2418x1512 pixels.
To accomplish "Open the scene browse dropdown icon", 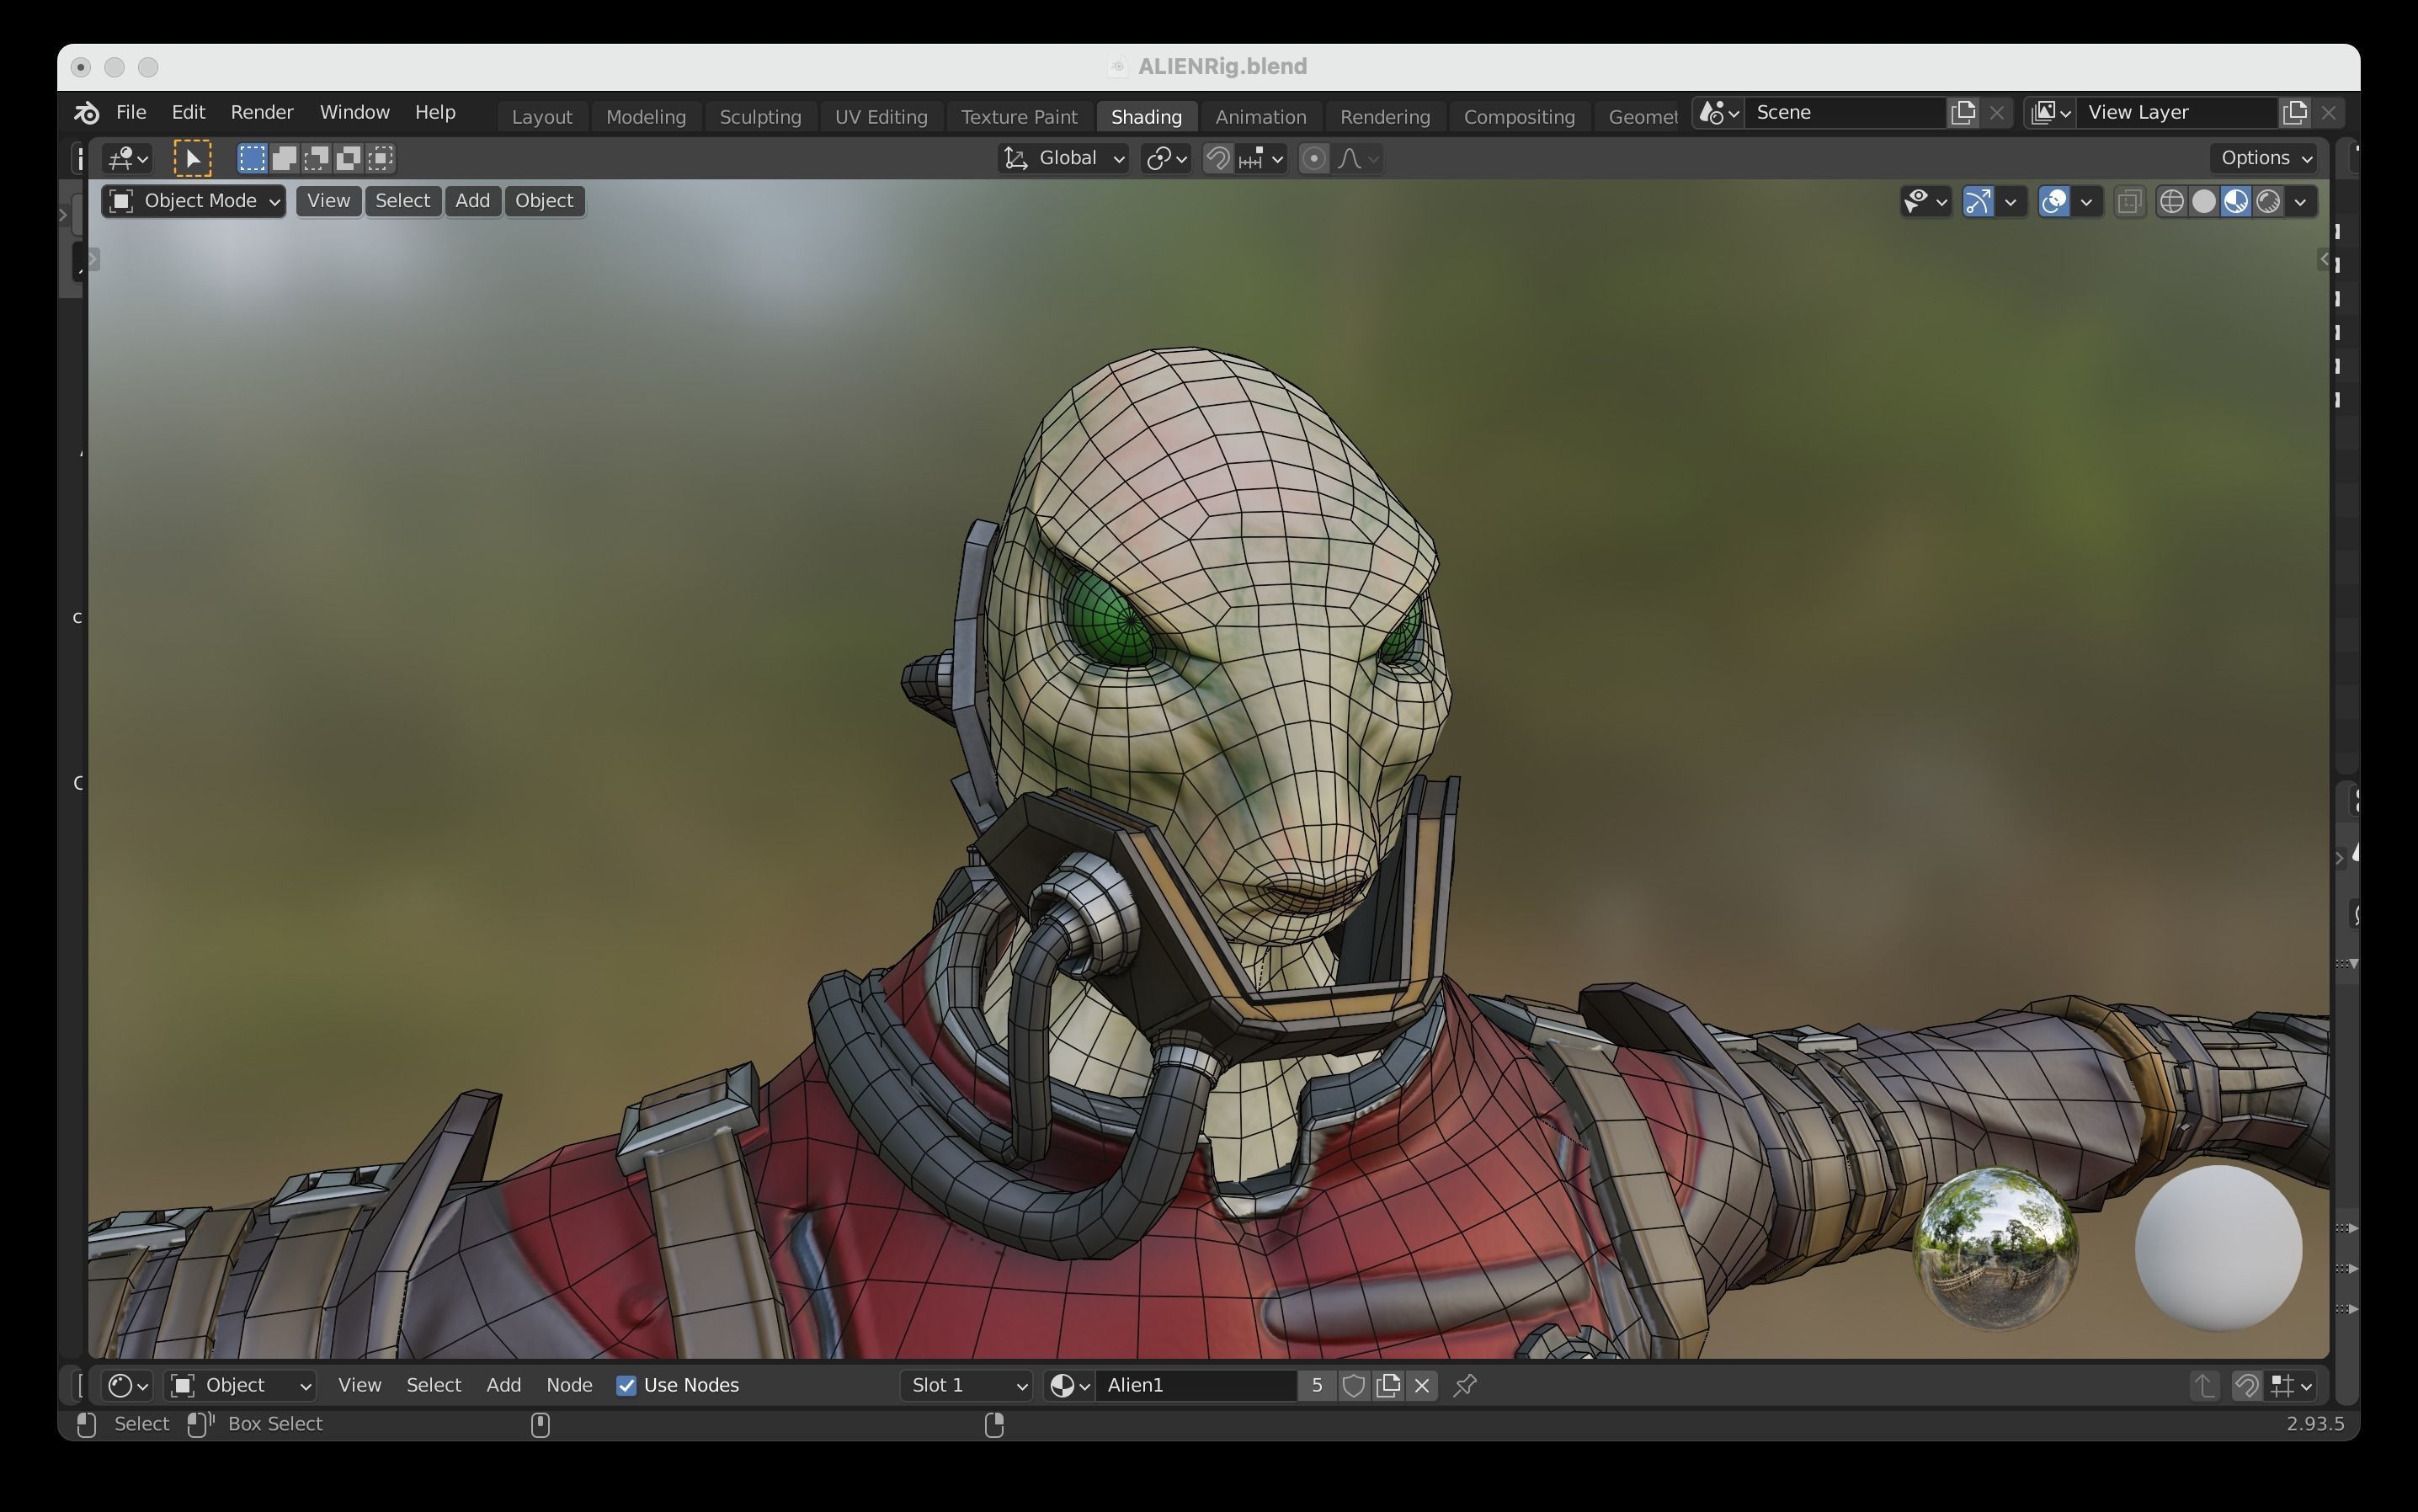I will click(1719, 113).
